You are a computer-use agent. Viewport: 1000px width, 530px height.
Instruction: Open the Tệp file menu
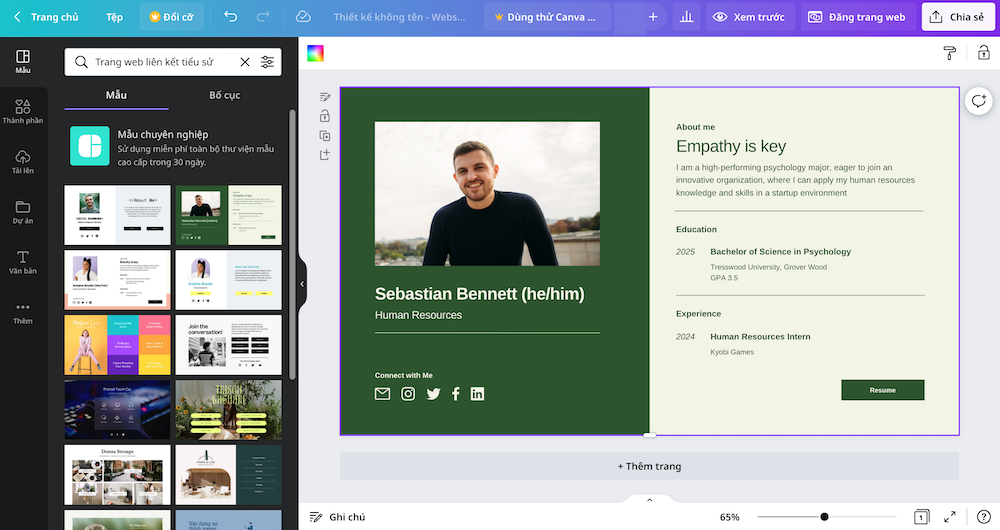[x=115, y=17]
